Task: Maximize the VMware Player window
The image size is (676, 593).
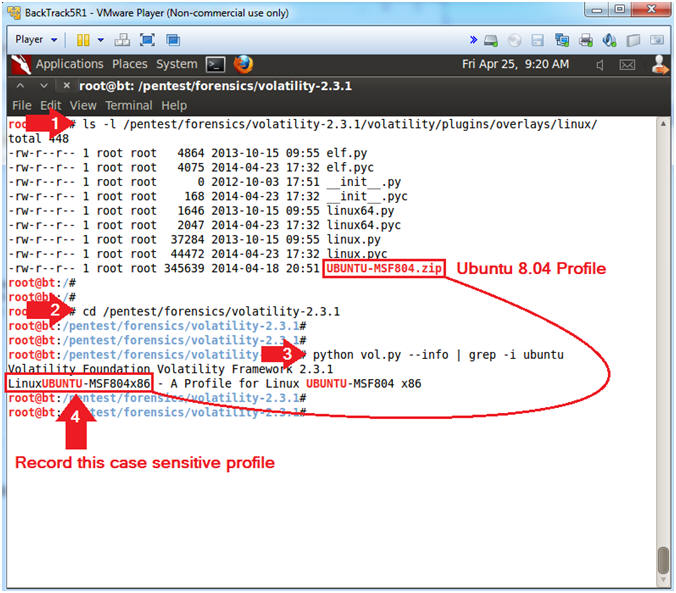Action: (620, 9)
